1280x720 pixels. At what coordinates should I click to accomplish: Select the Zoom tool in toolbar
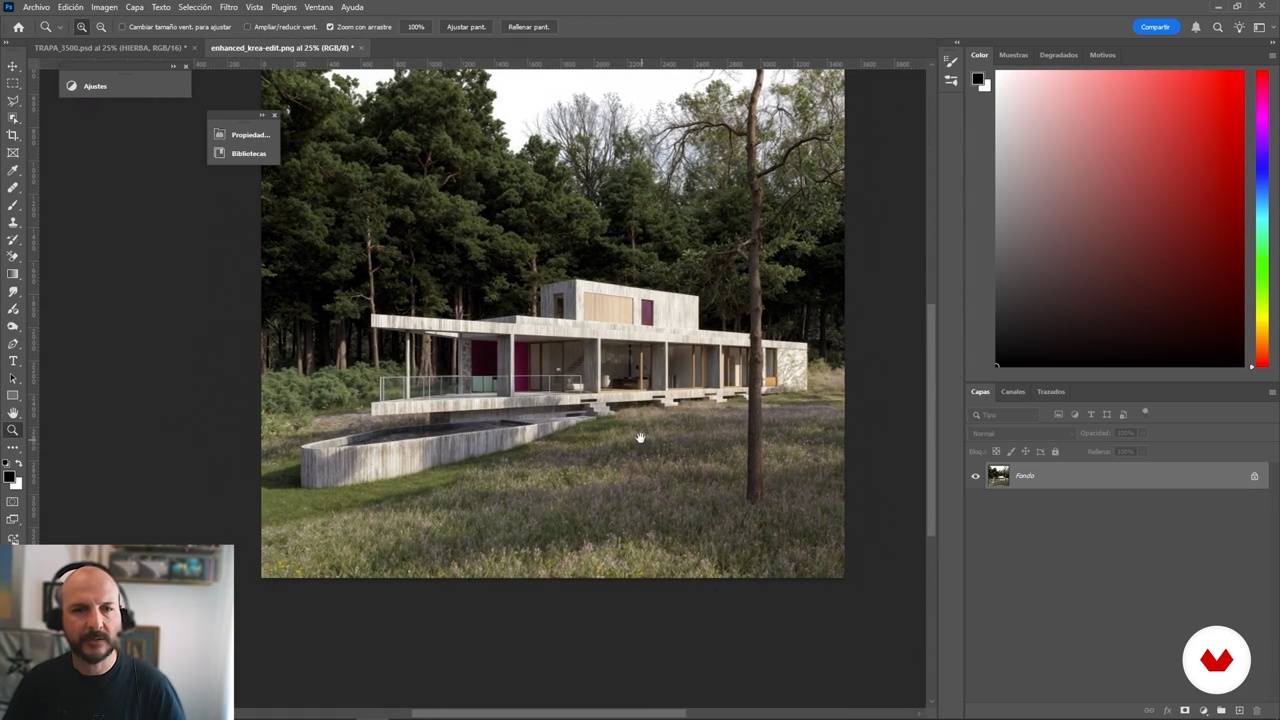[x=13, y=431]
